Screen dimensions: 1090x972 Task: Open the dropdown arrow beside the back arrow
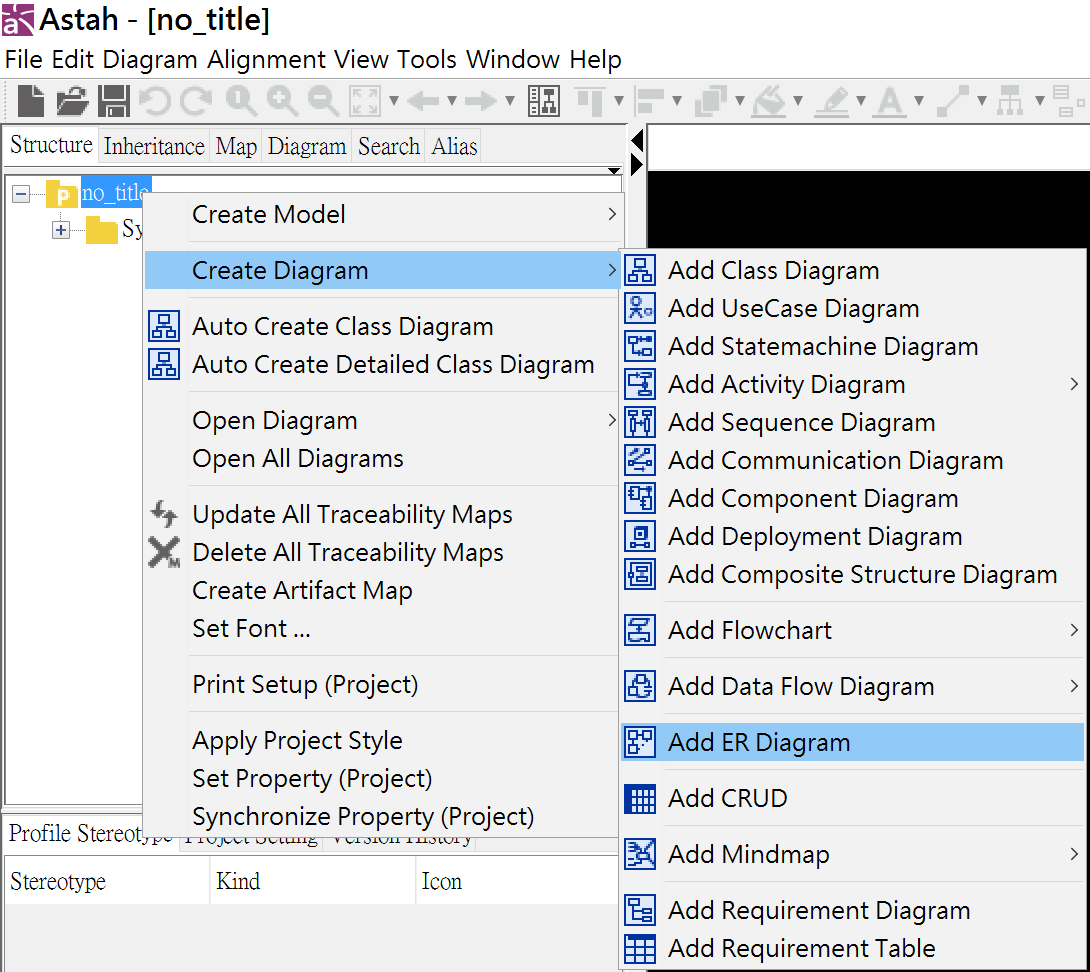coord(452,101)
